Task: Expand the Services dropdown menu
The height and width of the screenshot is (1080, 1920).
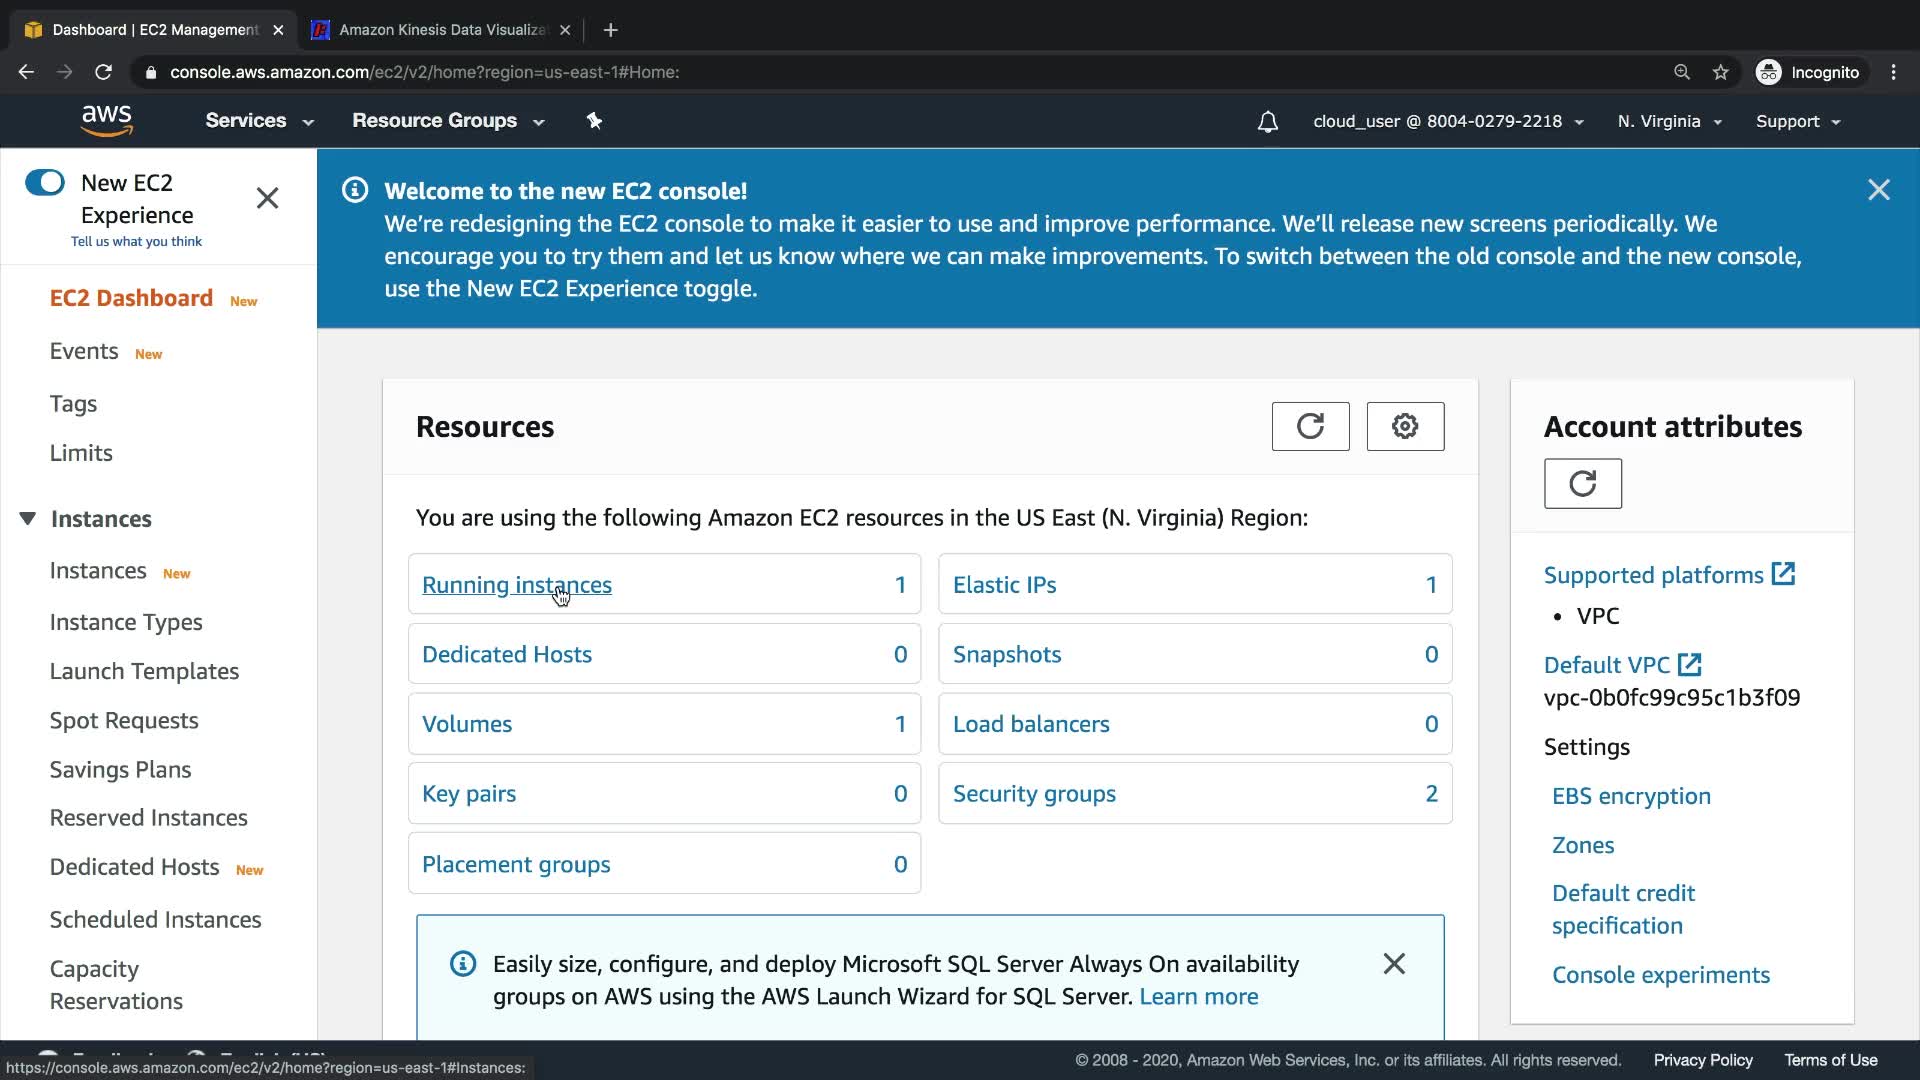Action: [x=259, y=121]
